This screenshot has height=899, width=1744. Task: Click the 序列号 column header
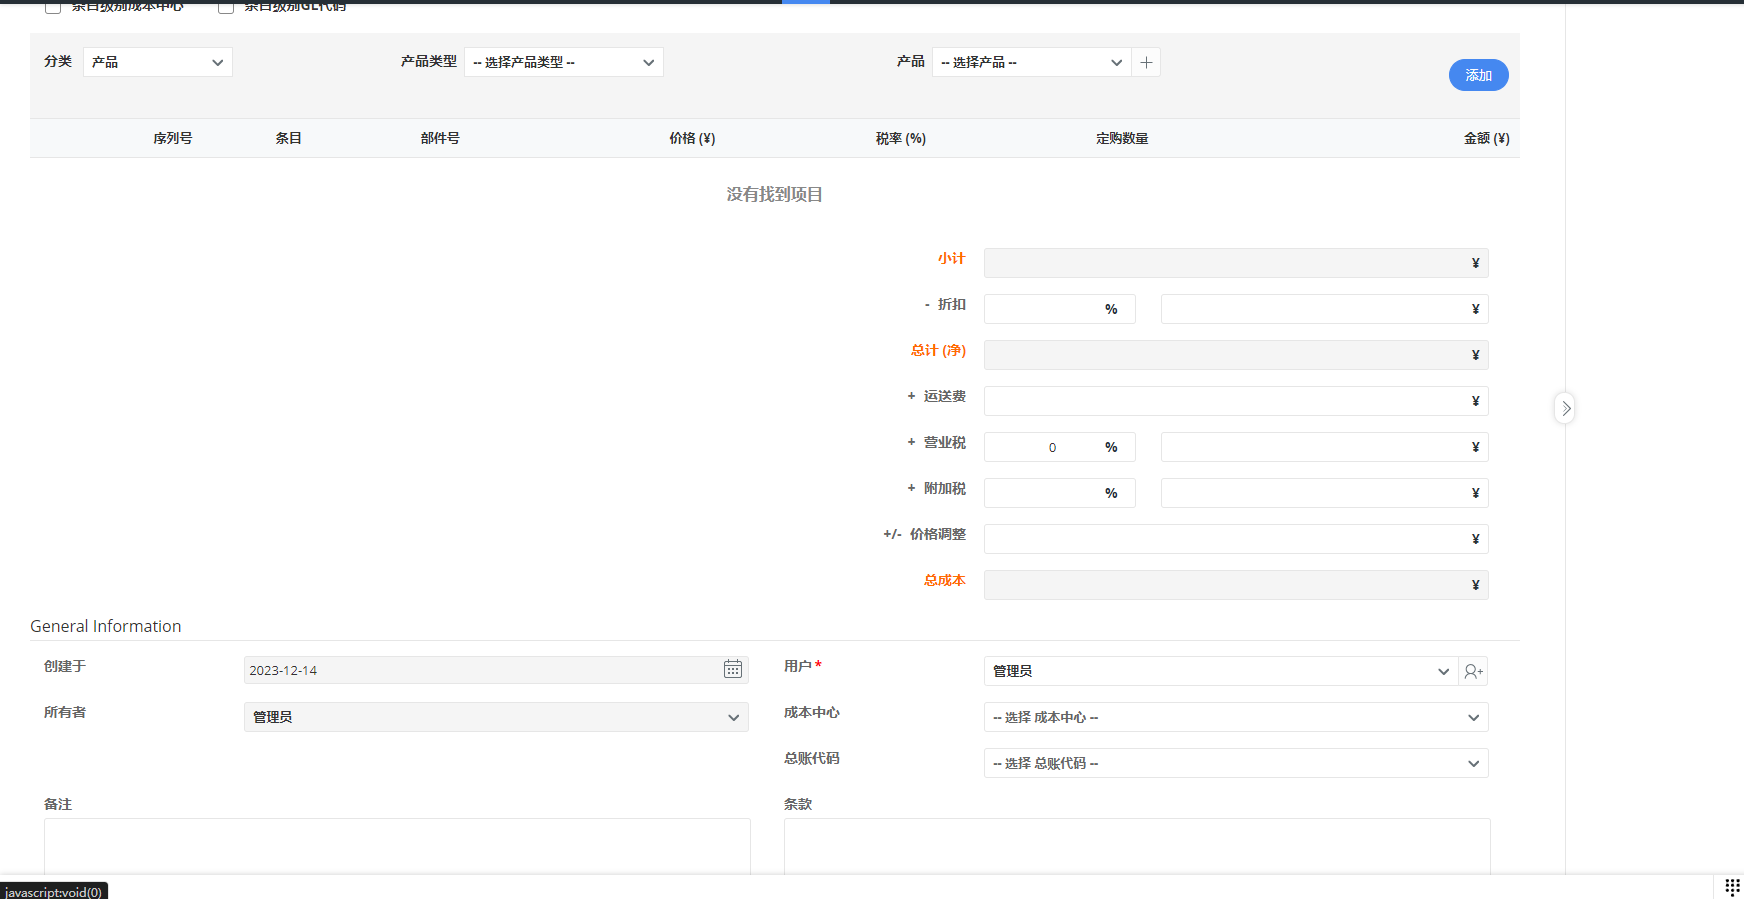click(173, 138)
